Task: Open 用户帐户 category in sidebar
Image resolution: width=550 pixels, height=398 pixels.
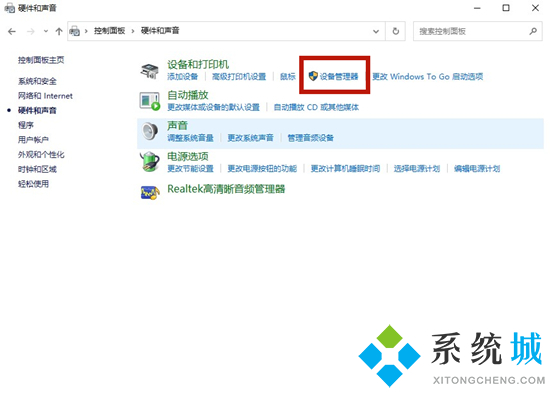Action: pos(33,140)
